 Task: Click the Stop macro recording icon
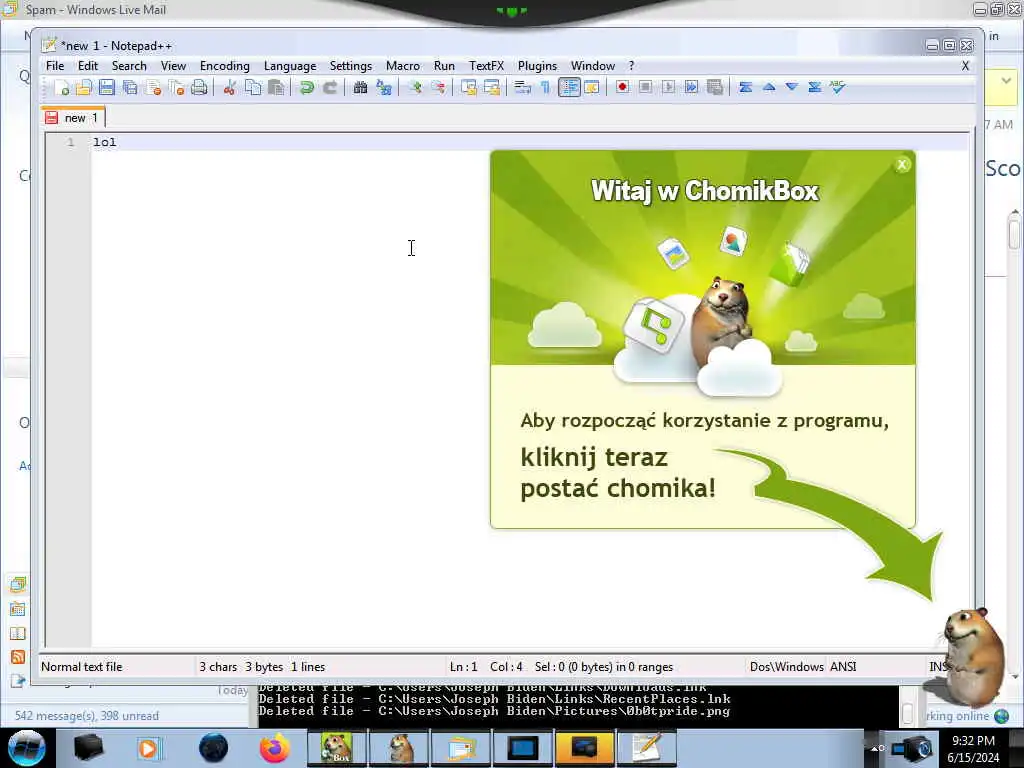click(645, 87)
